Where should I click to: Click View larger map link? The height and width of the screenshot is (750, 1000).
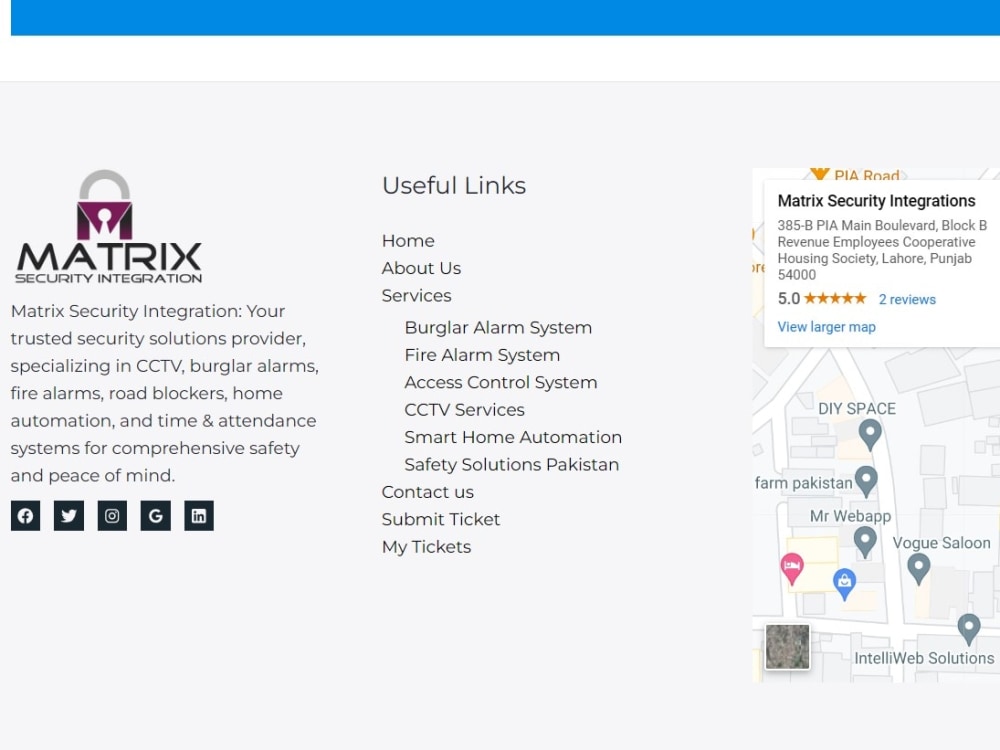[x=827, y=327]
